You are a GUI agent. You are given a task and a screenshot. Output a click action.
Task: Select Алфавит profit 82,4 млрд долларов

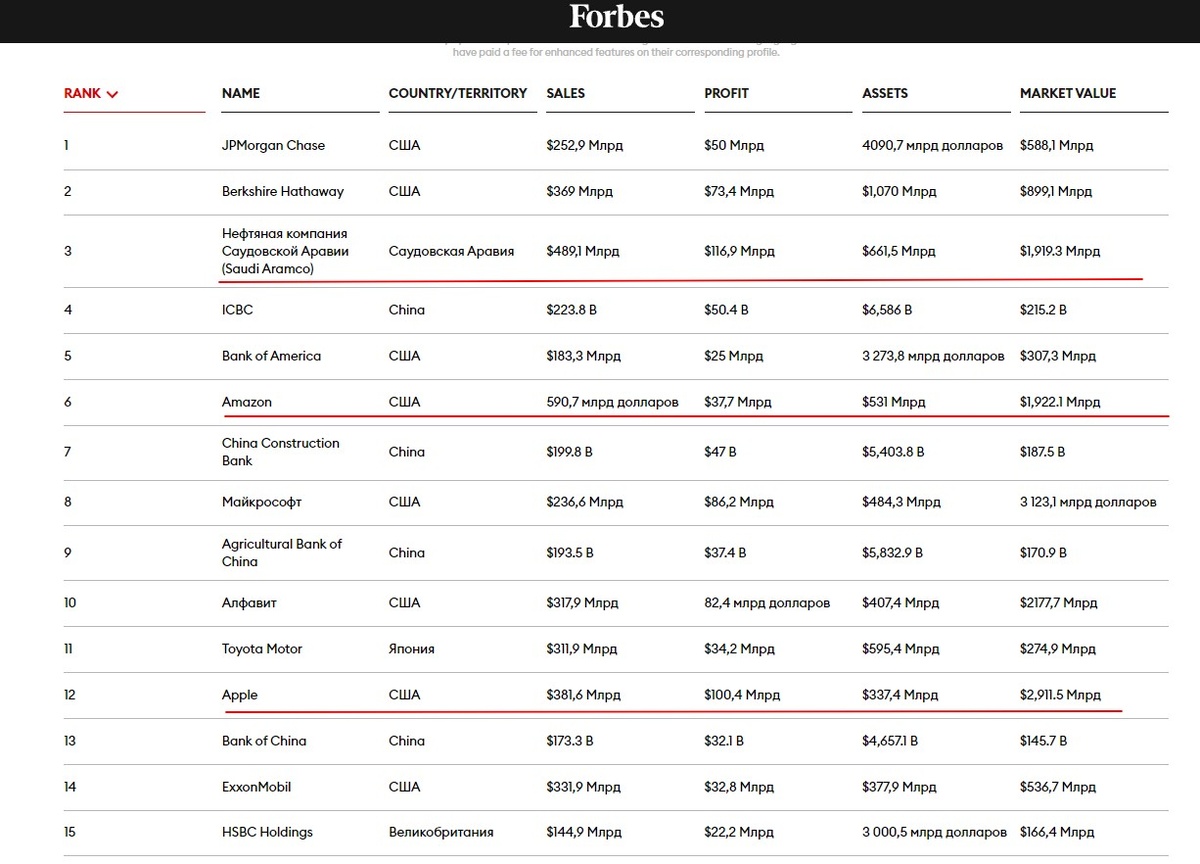(x=767, y=603)
